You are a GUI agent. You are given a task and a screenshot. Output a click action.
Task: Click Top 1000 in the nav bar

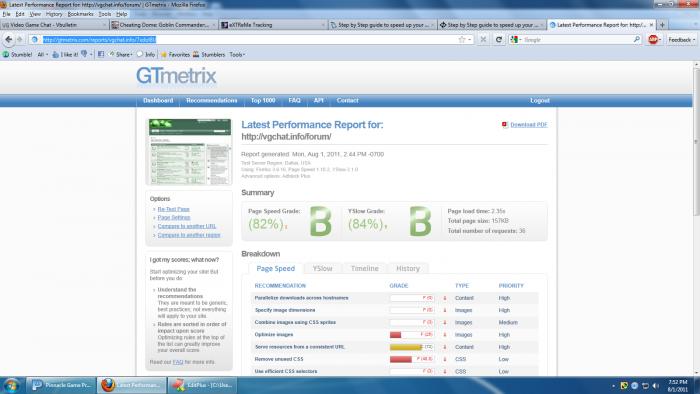pos(263,100)
